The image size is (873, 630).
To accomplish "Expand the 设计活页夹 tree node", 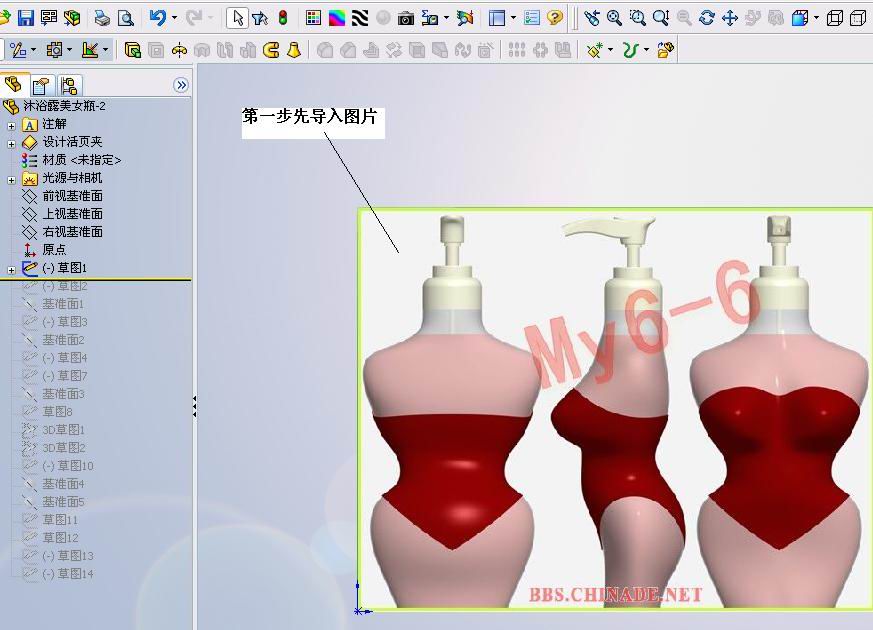I will coord(11,144).
